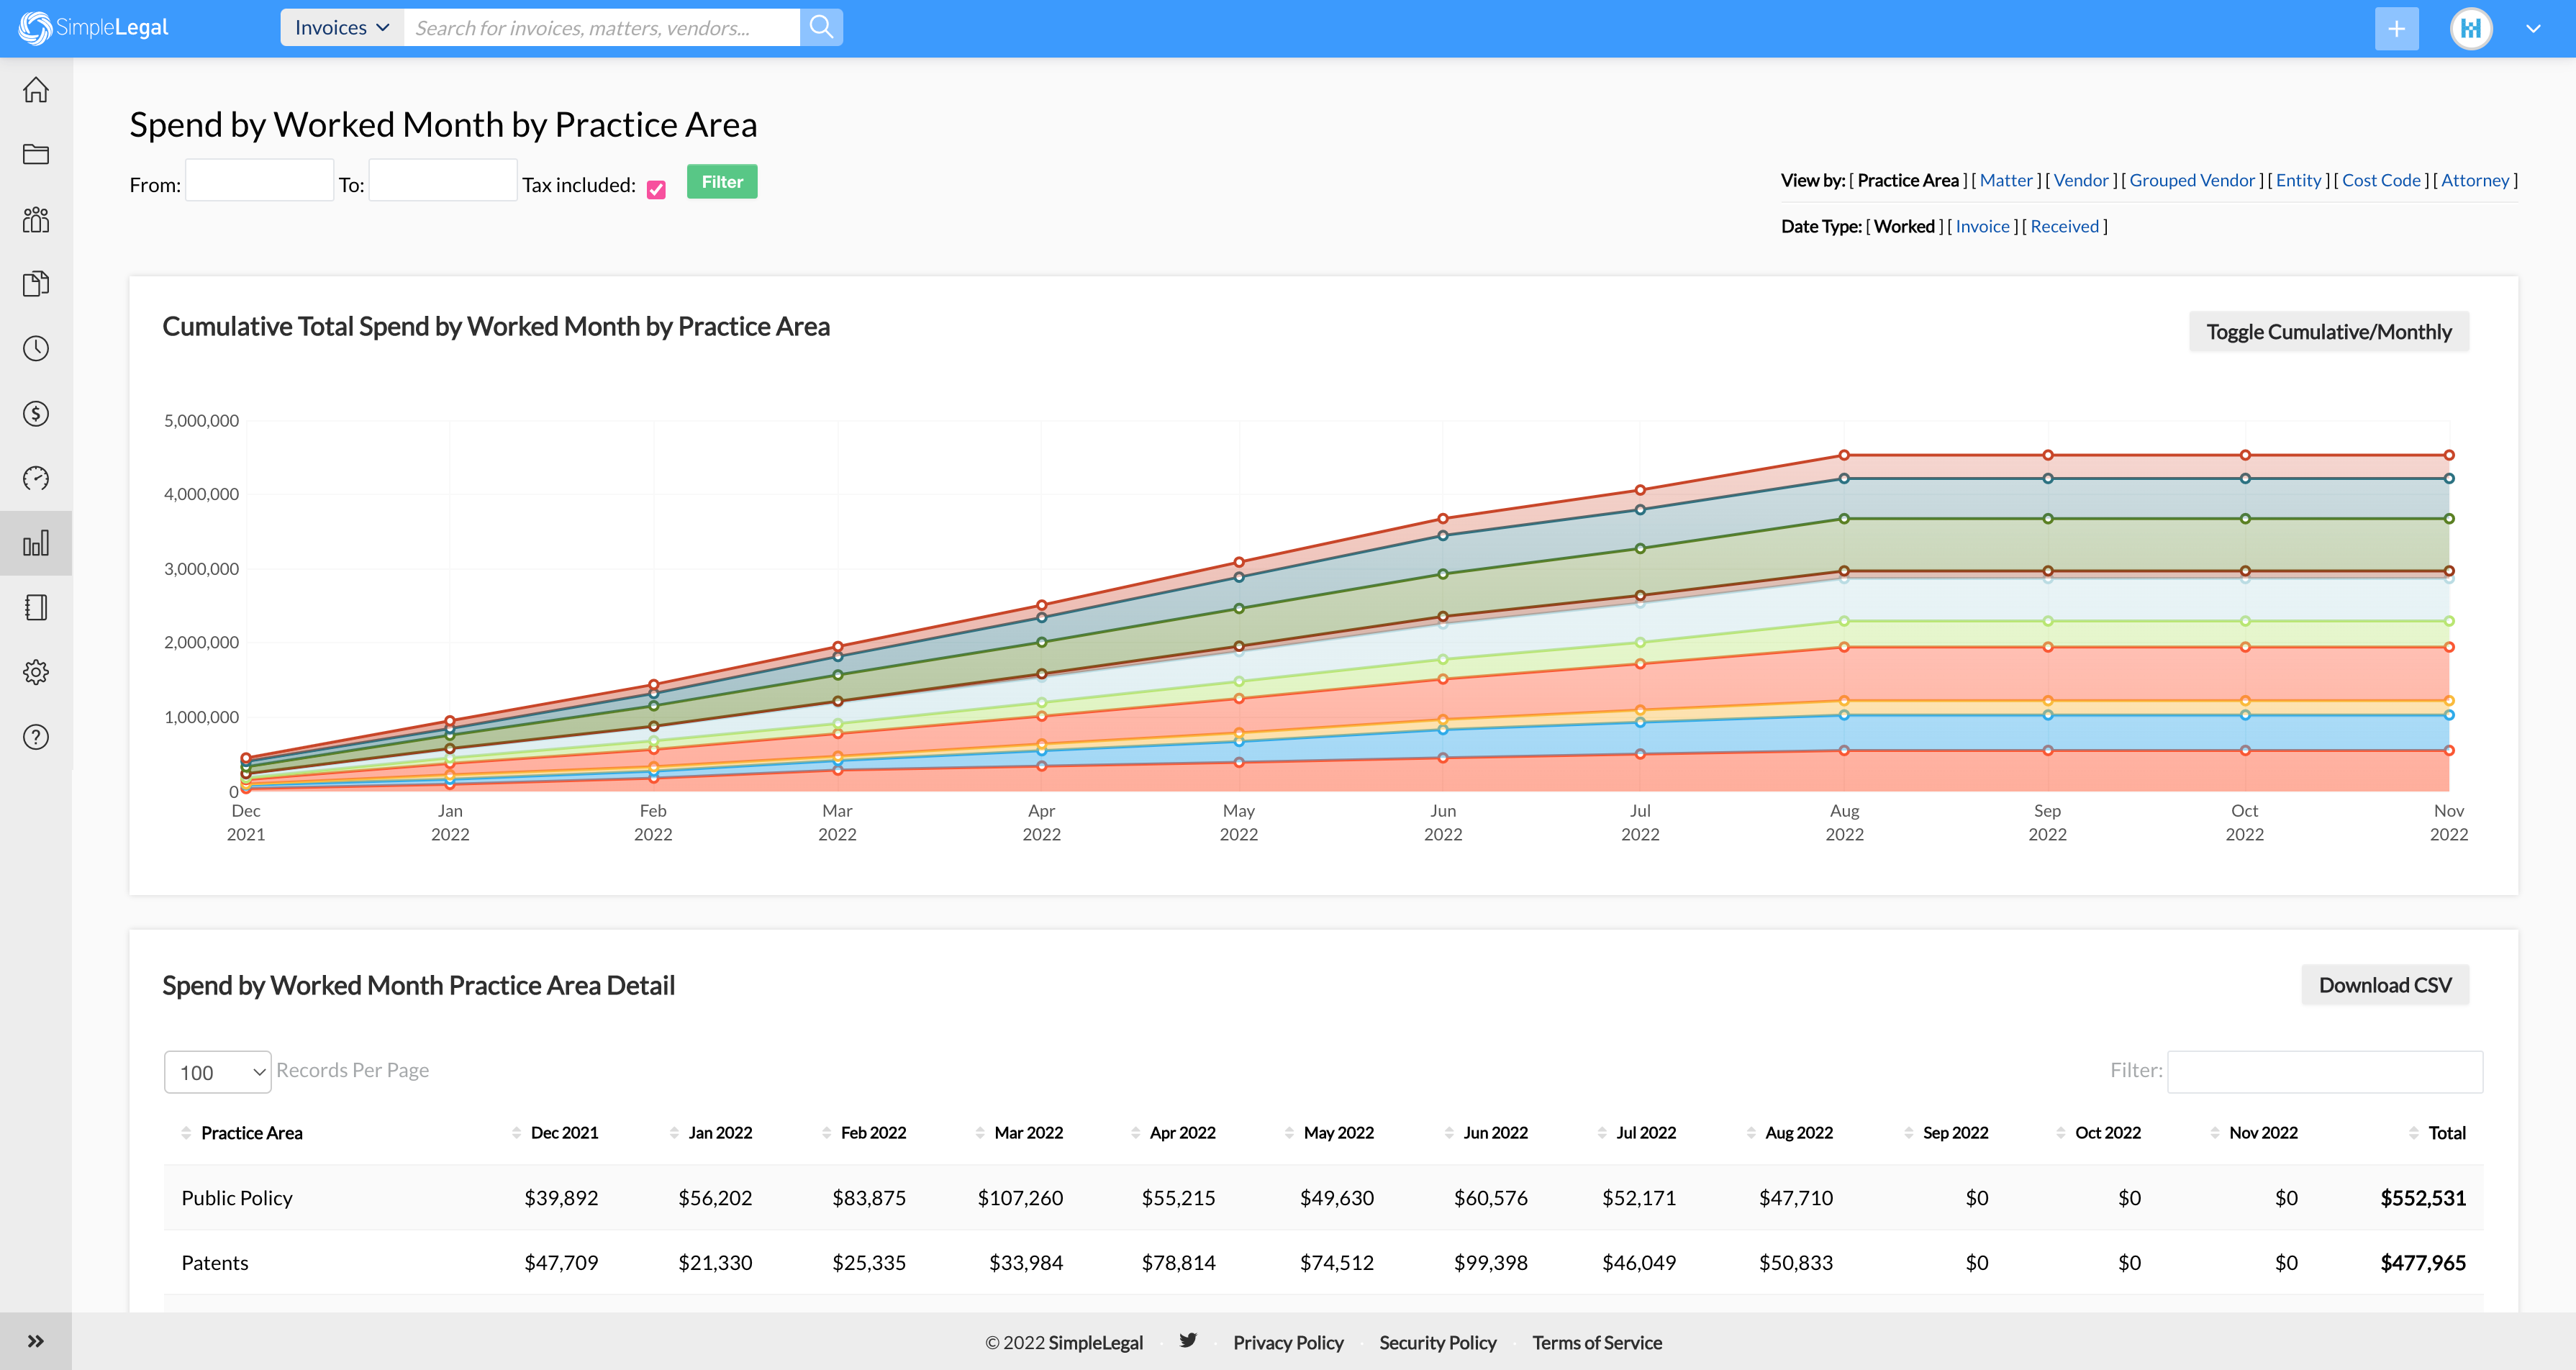Open the dollar sign Budgets icon
The height and width of the screenshot is (1370, 2576).
[36, 413]
